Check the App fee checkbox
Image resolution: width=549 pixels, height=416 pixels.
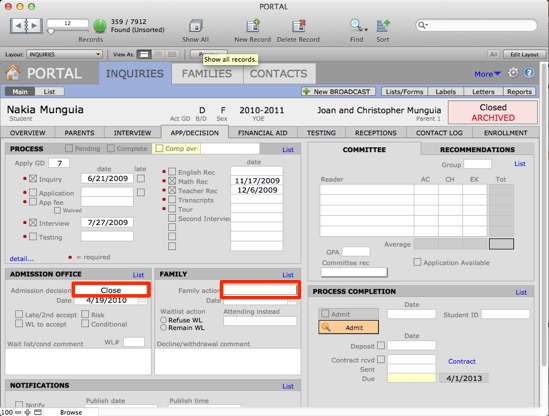click(33, 202)
